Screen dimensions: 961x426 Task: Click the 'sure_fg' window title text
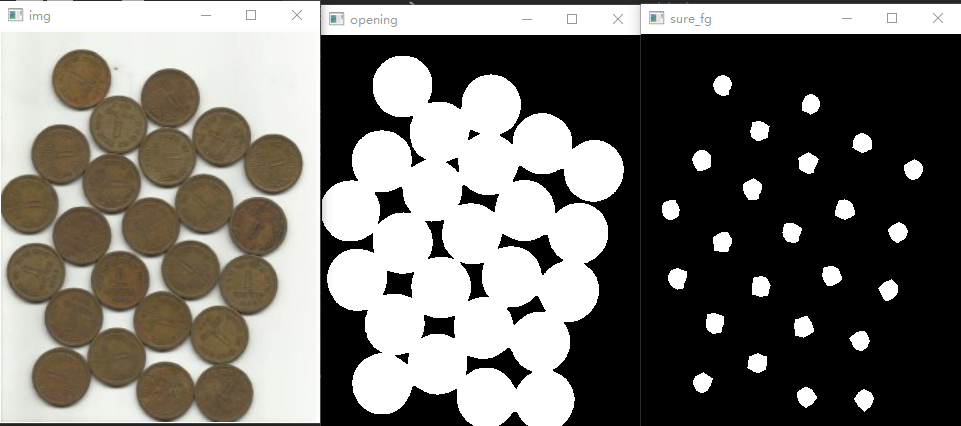(690, 19)
